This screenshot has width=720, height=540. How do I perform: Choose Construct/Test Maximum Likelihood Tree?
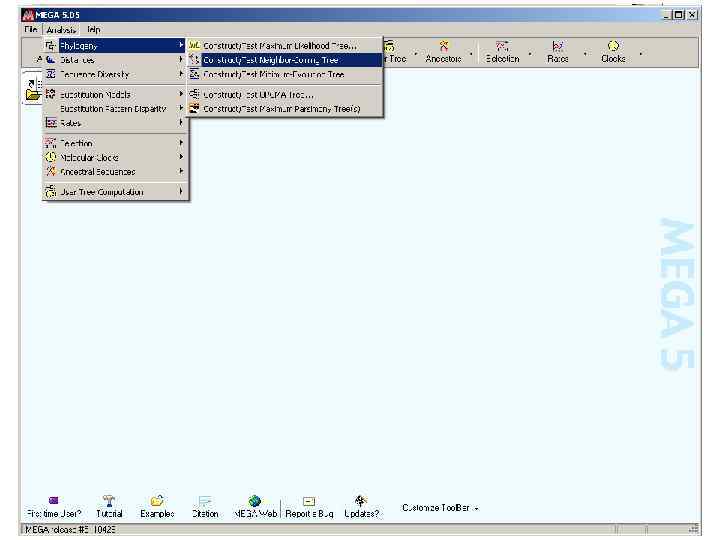[x=285, y=45]
